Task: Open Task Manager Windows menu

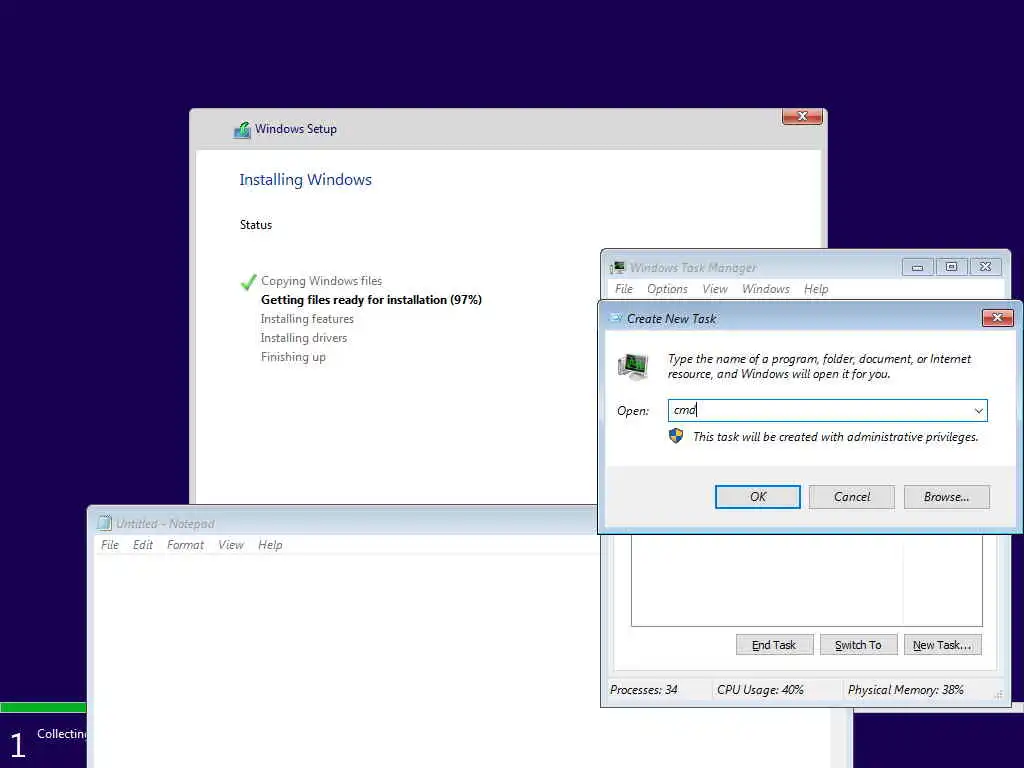Action: 765,289
